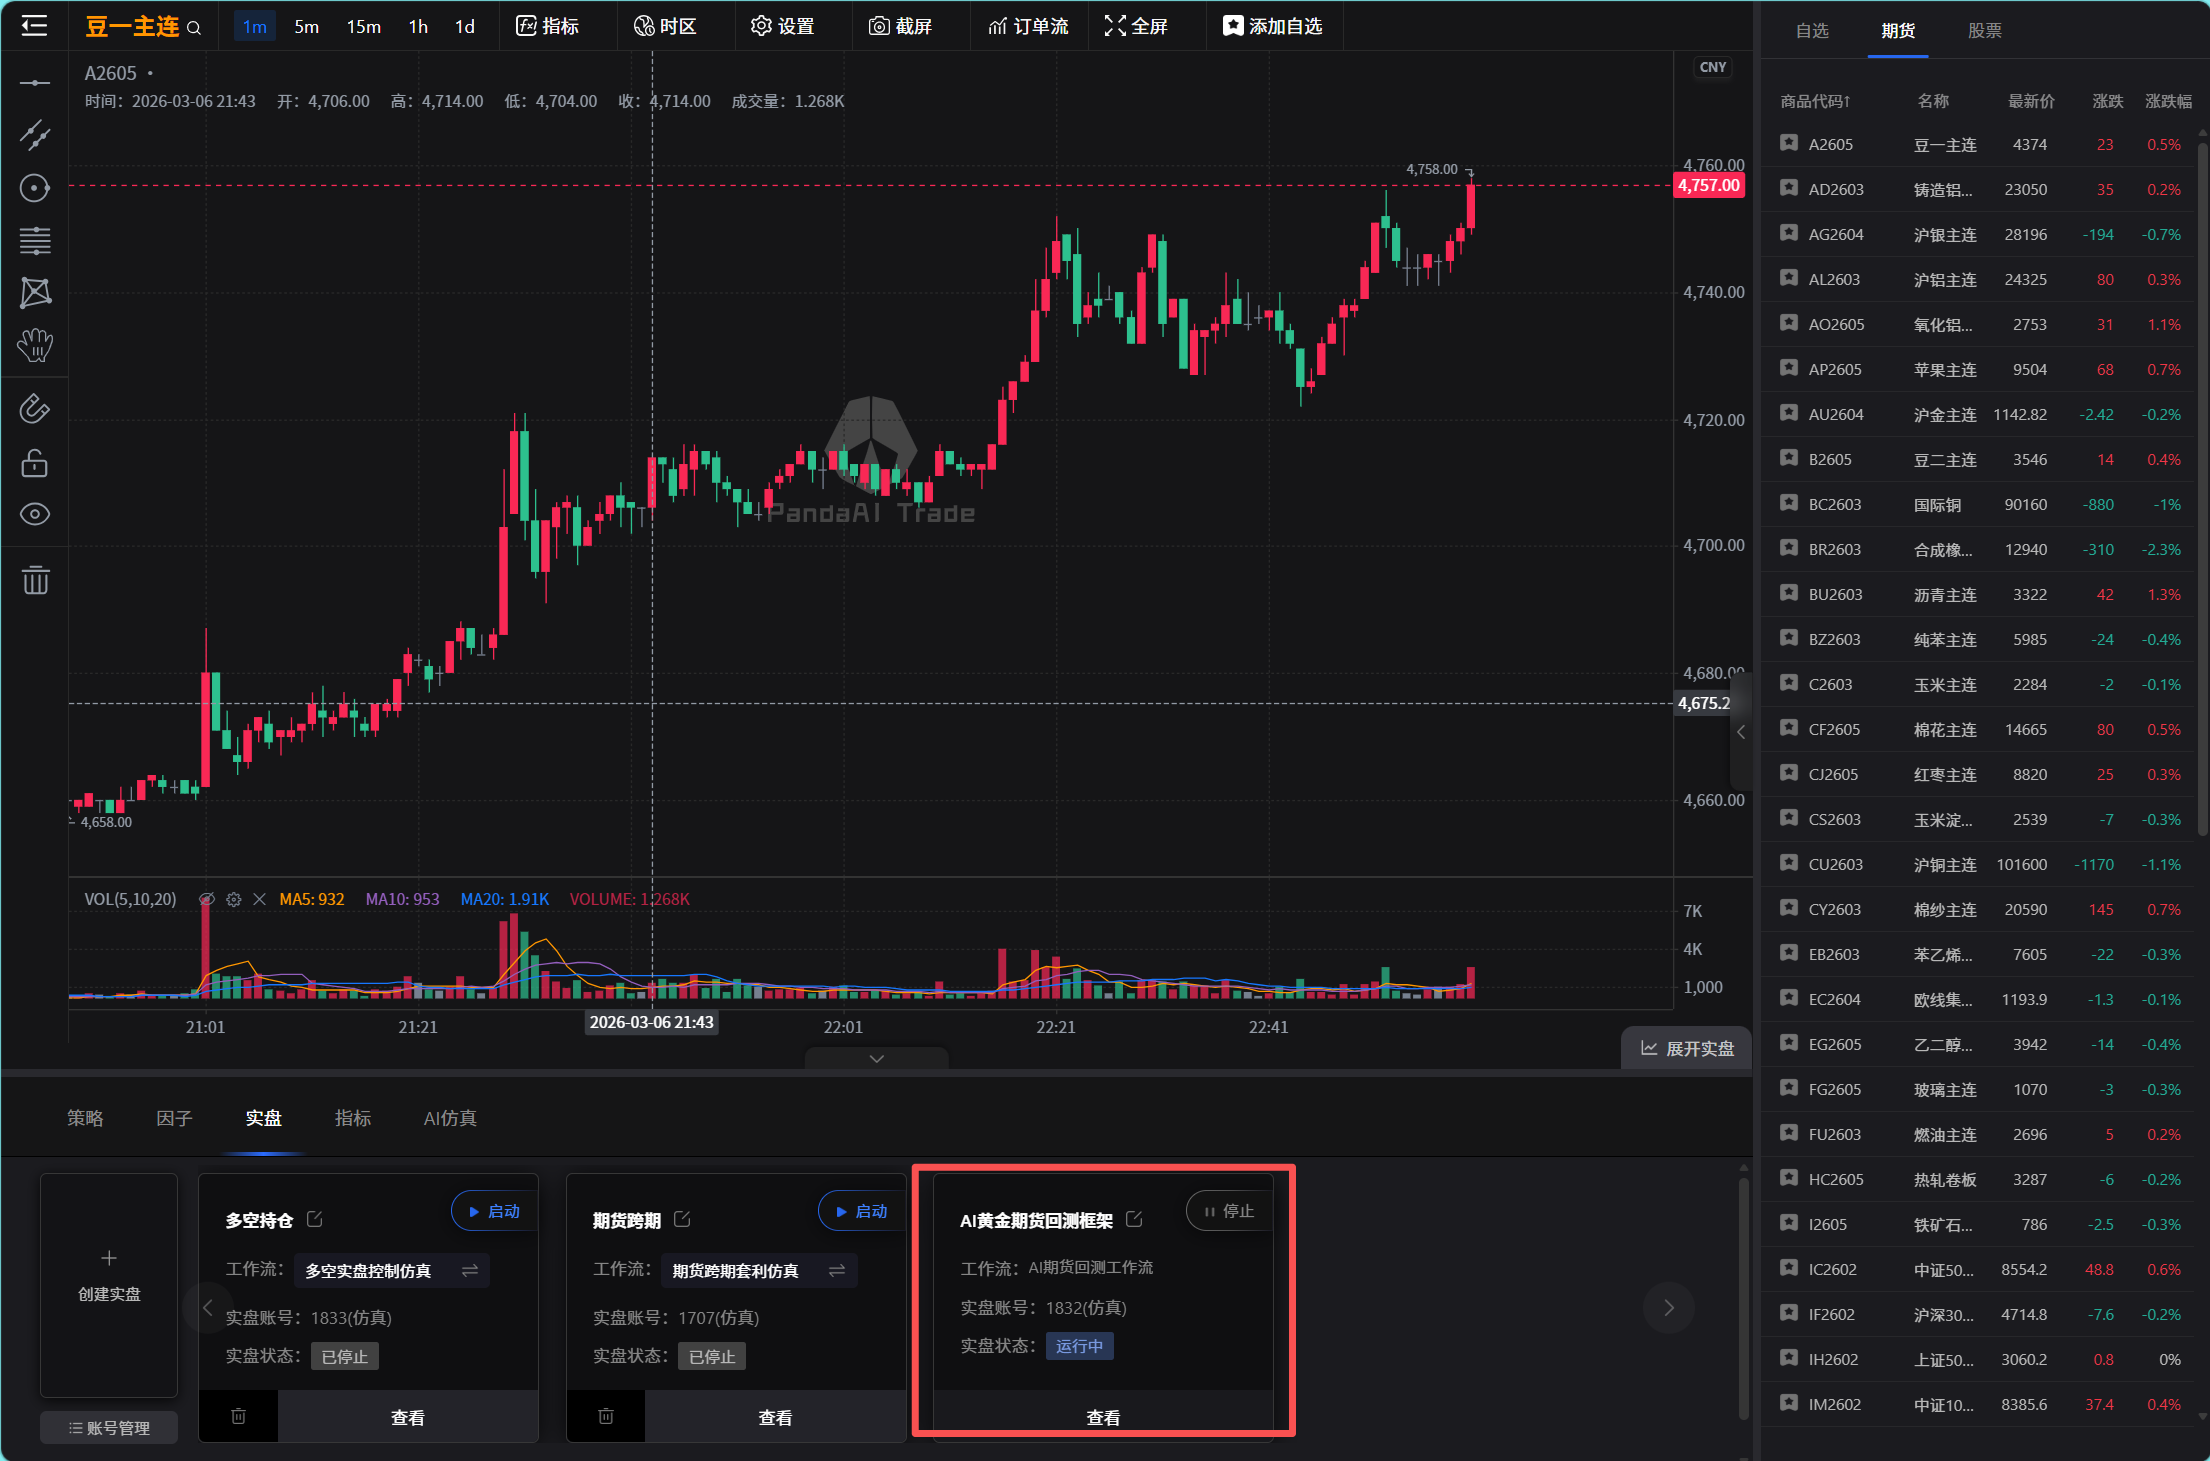
Task: Select the parallel lines drawing tool
Action: 35,240
